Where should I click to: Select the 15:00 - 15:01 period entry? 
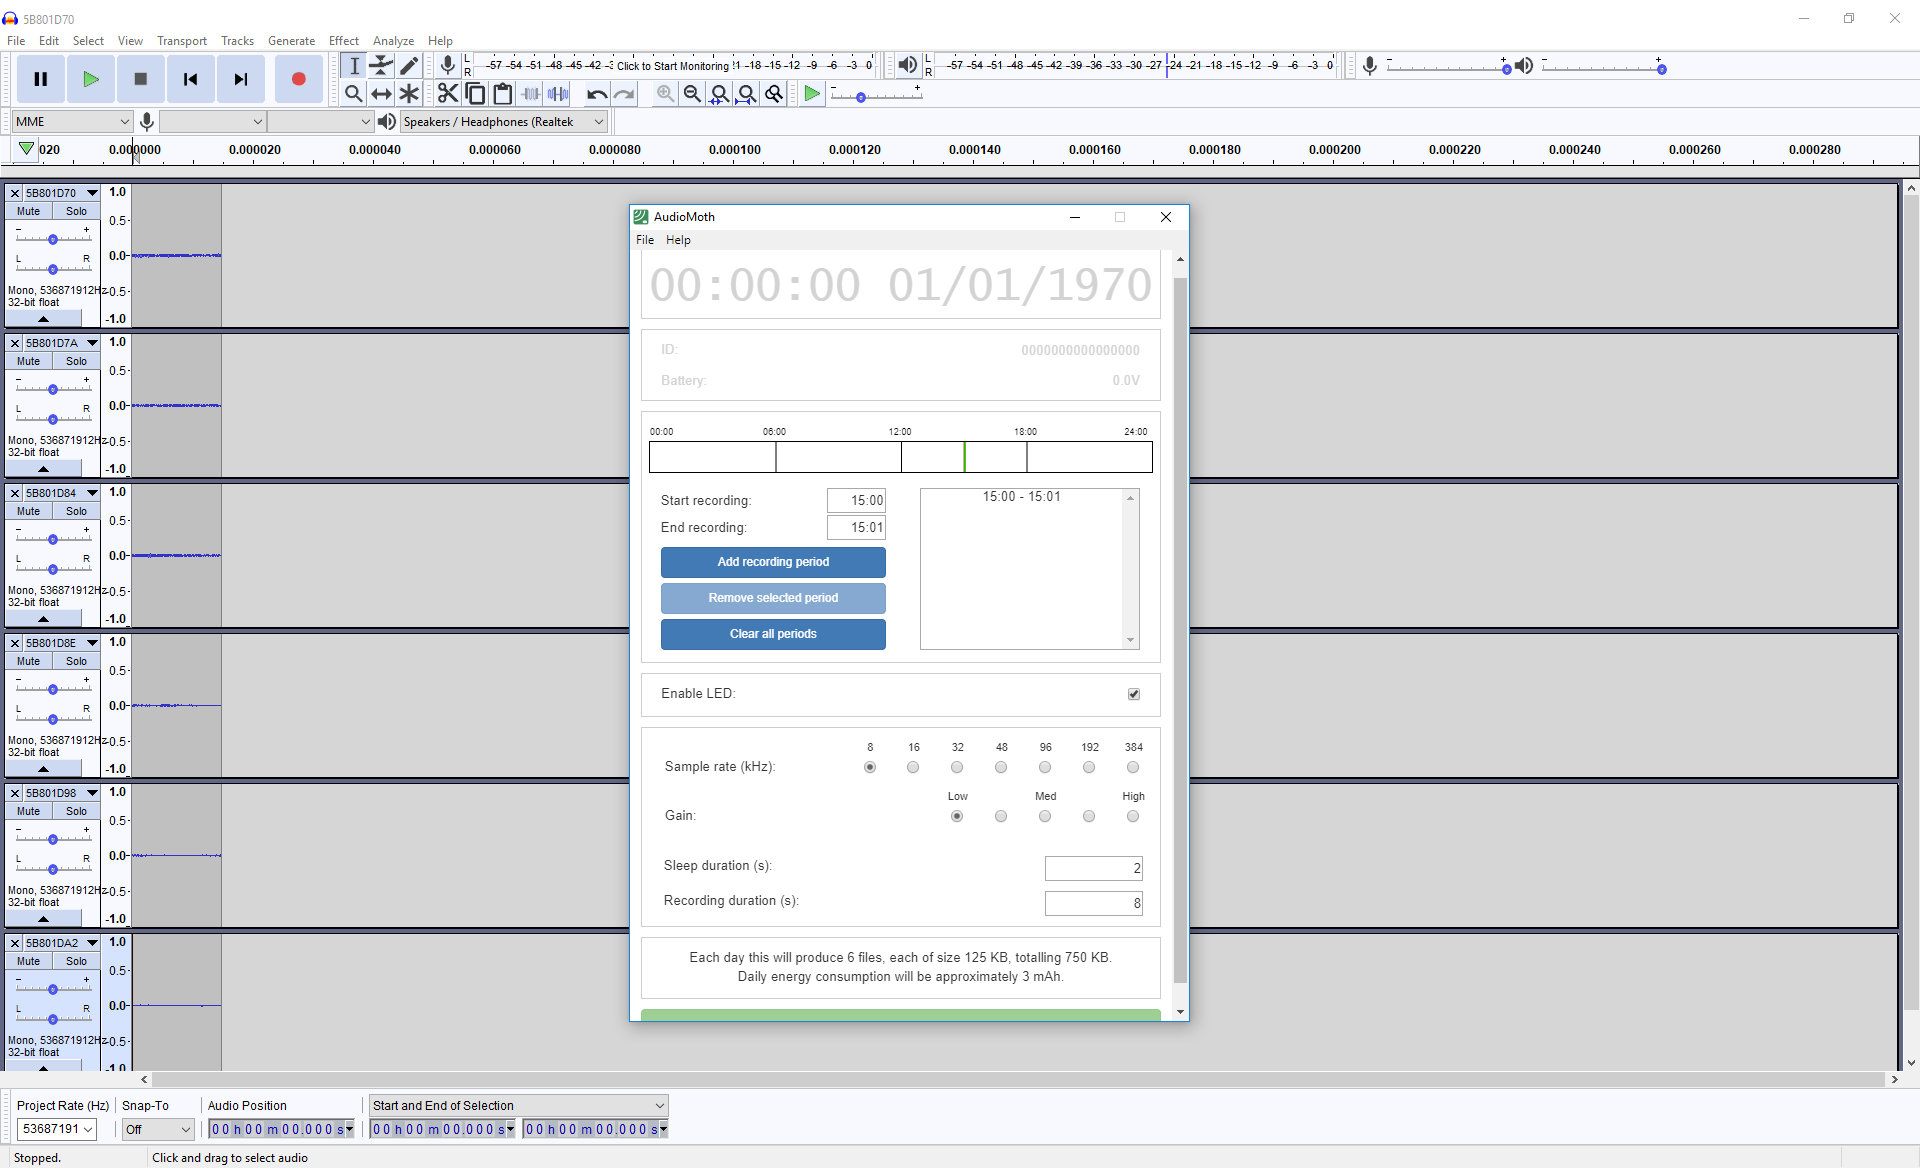click(x=1022, y=497)
